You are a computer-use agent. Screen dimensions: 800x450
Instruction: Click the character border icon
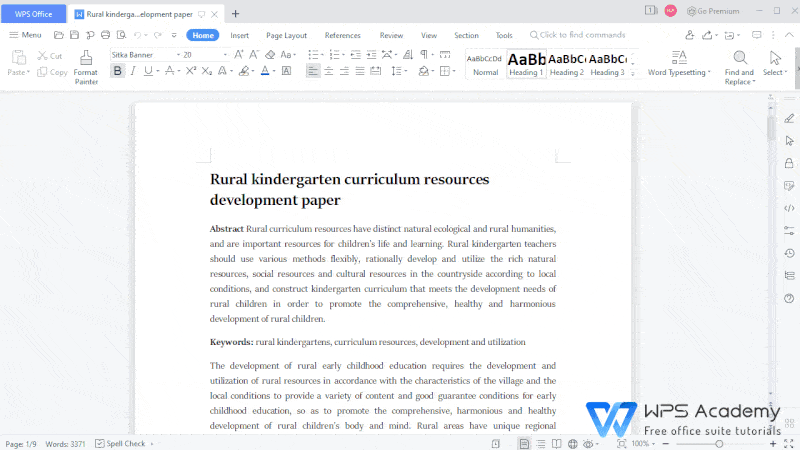point(287,71)
